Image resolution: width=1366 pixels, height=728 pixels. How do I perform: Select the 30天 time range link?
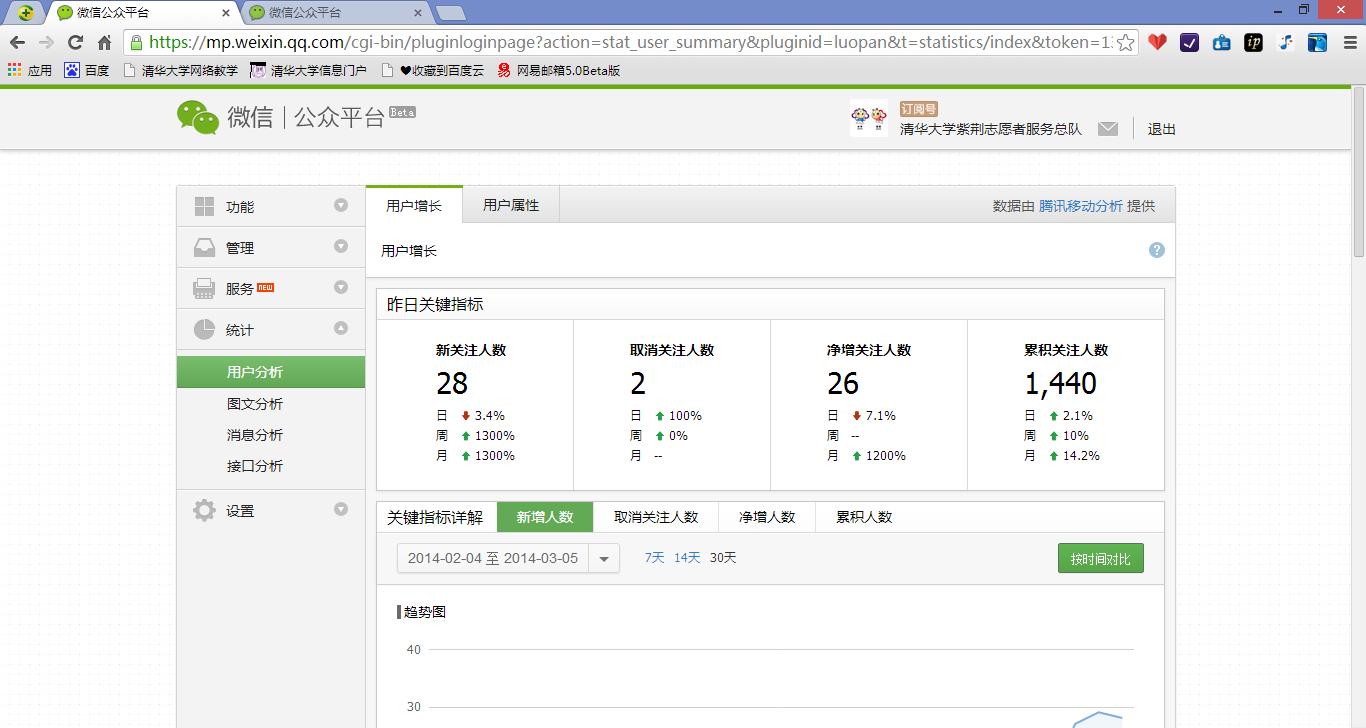point(721,558)
